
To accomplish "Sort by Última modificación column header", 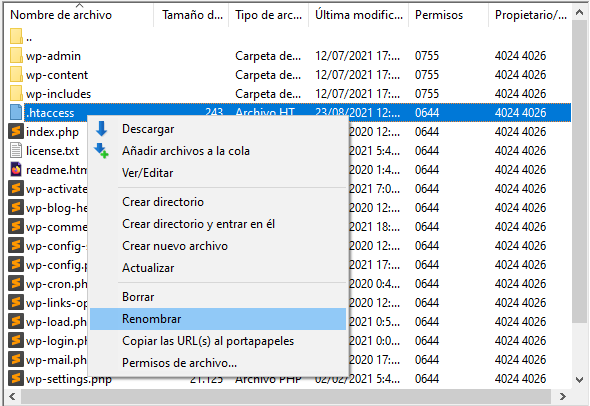I will coord(359,15).
